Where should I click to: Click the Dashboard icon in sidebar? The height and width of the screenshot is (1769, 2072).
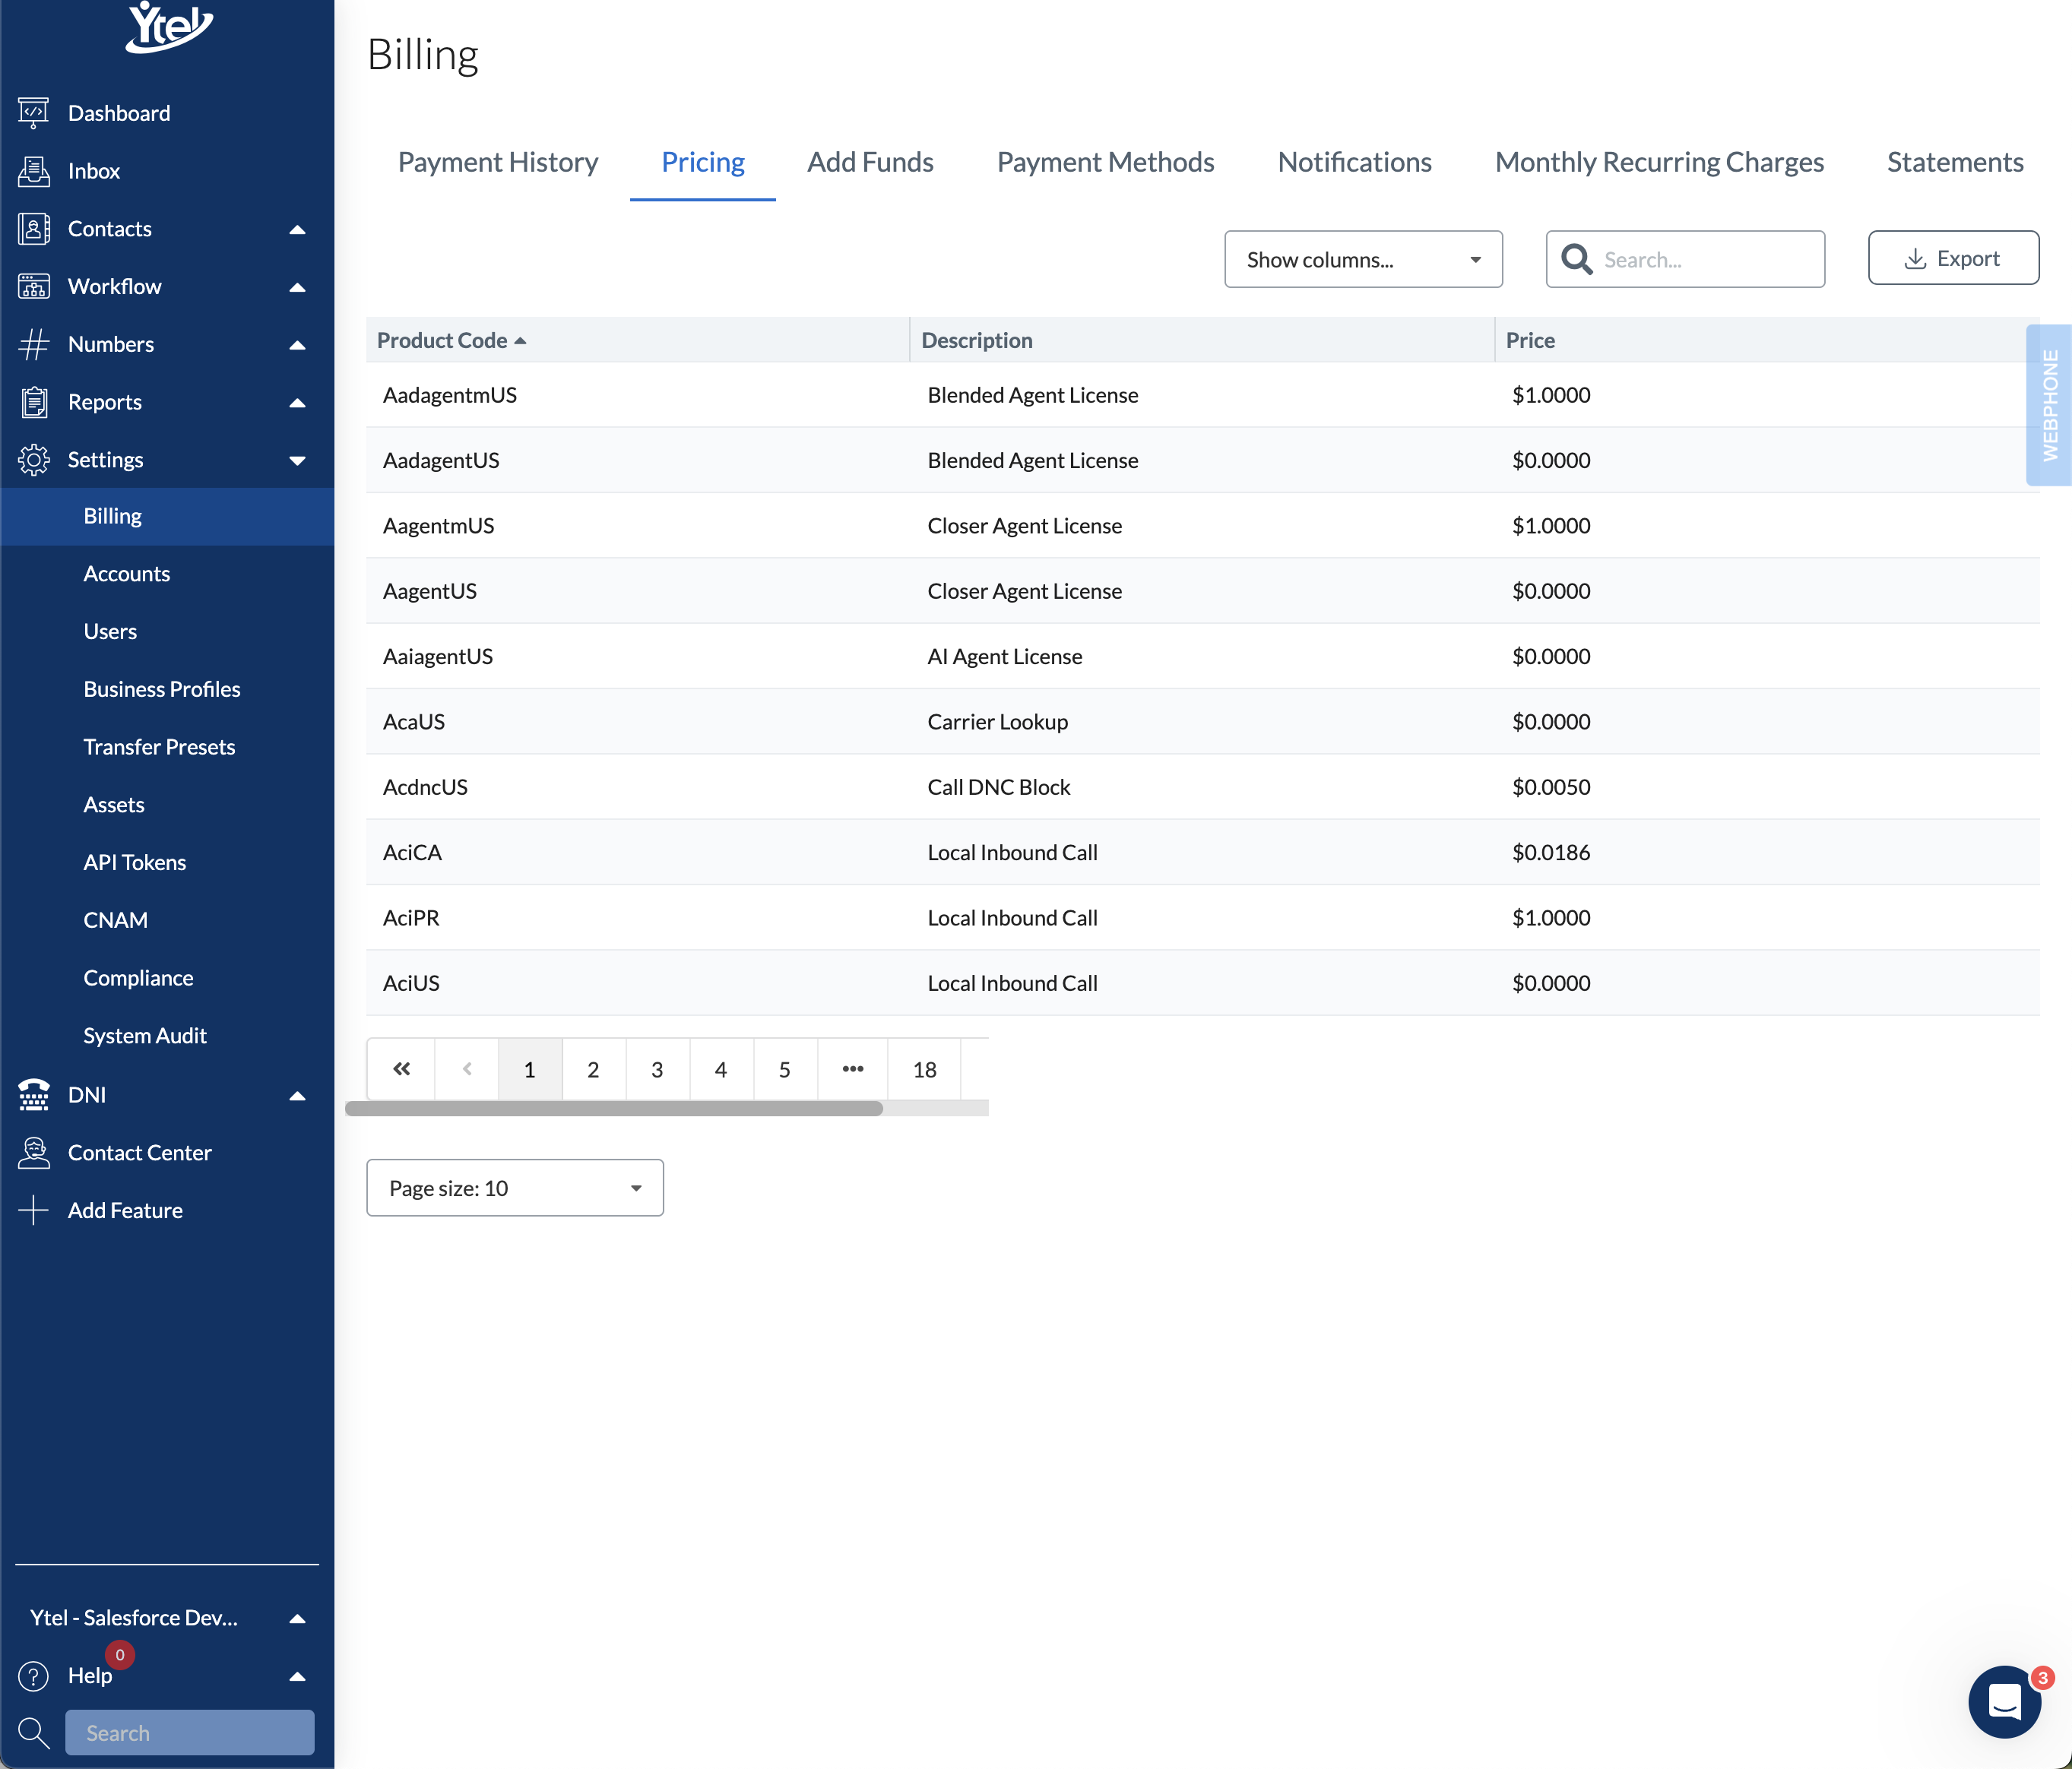pyautogui.click(x=33, y=113)
